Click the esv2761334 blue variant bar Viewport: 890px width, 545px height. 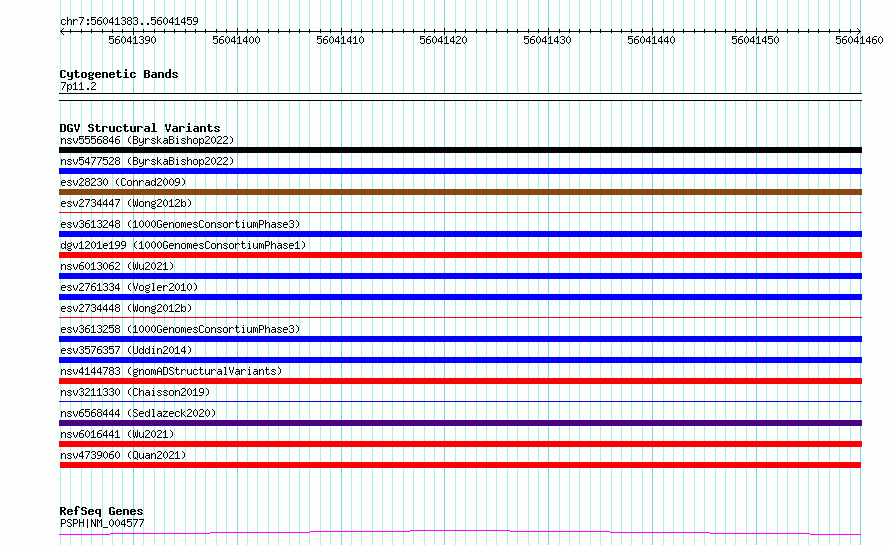tap(460, 297)
